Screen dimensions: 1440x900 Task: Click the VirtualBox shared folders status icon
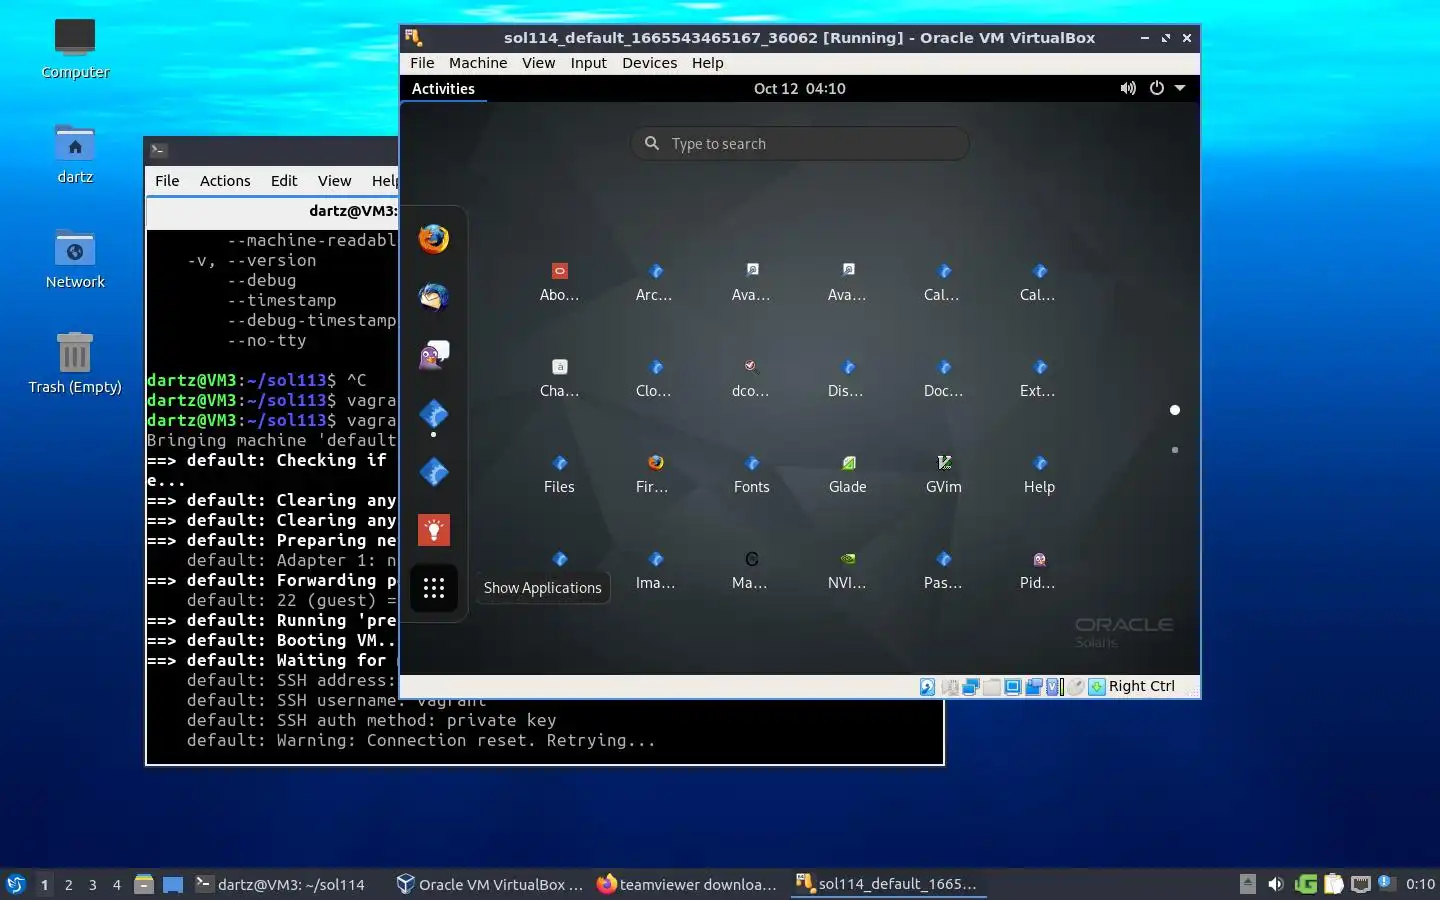point(991,687)
